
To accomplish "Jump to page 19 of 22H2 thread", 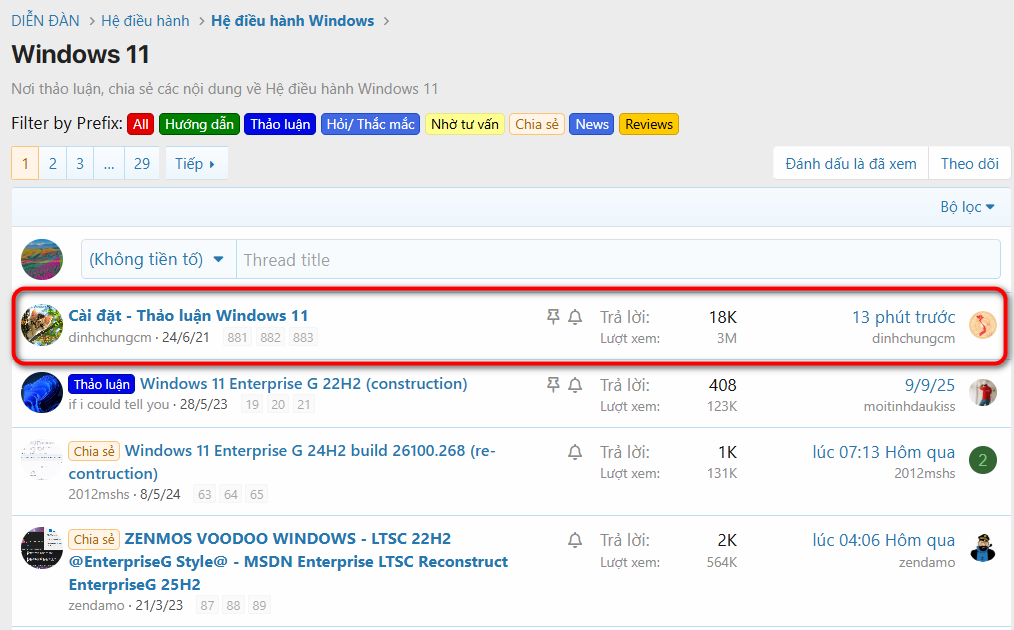I will click(252, 405).
